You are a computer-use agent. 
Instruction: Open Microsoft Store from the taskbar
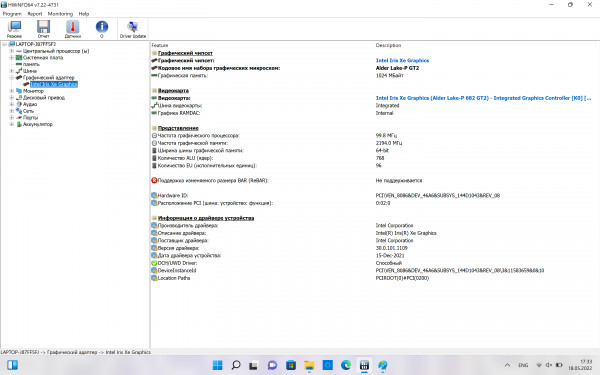click(x=291, y=365)
